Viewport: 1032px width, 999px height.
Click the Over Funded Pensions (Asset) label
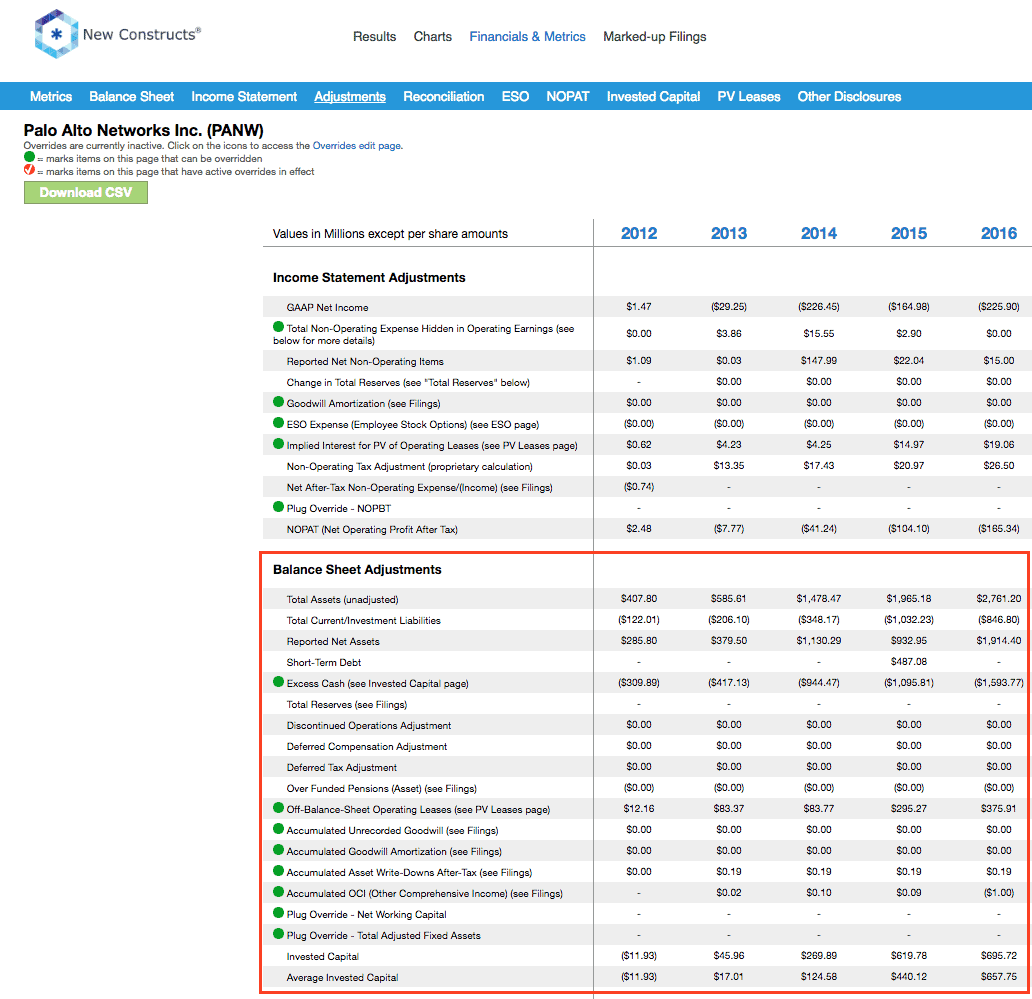point(382,788)
